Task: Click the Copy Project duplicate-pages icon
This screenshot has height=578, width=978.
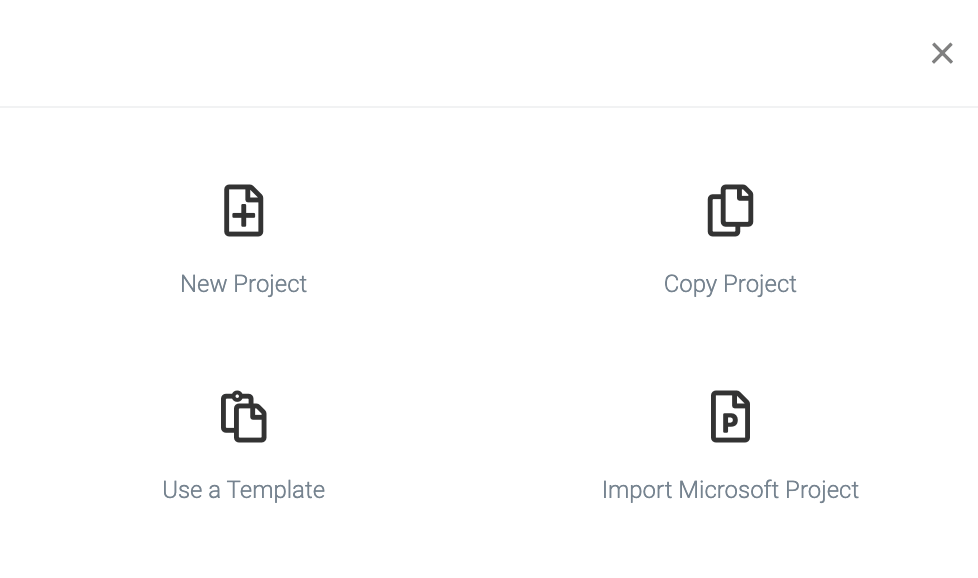Action: tap(730, 210)
